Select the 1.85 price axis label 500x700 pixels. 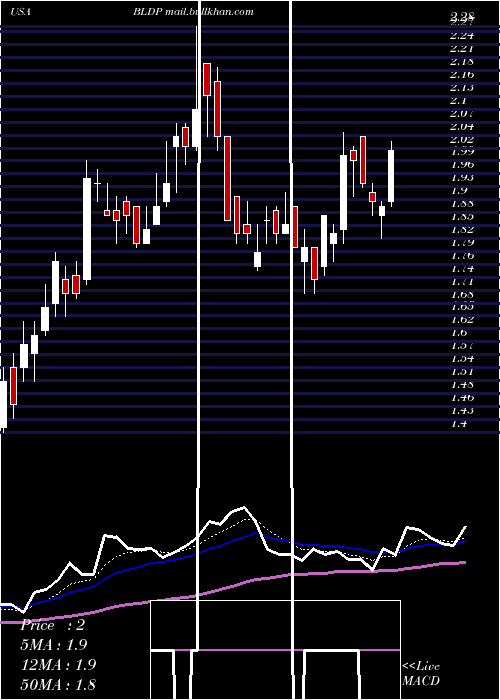462,217
